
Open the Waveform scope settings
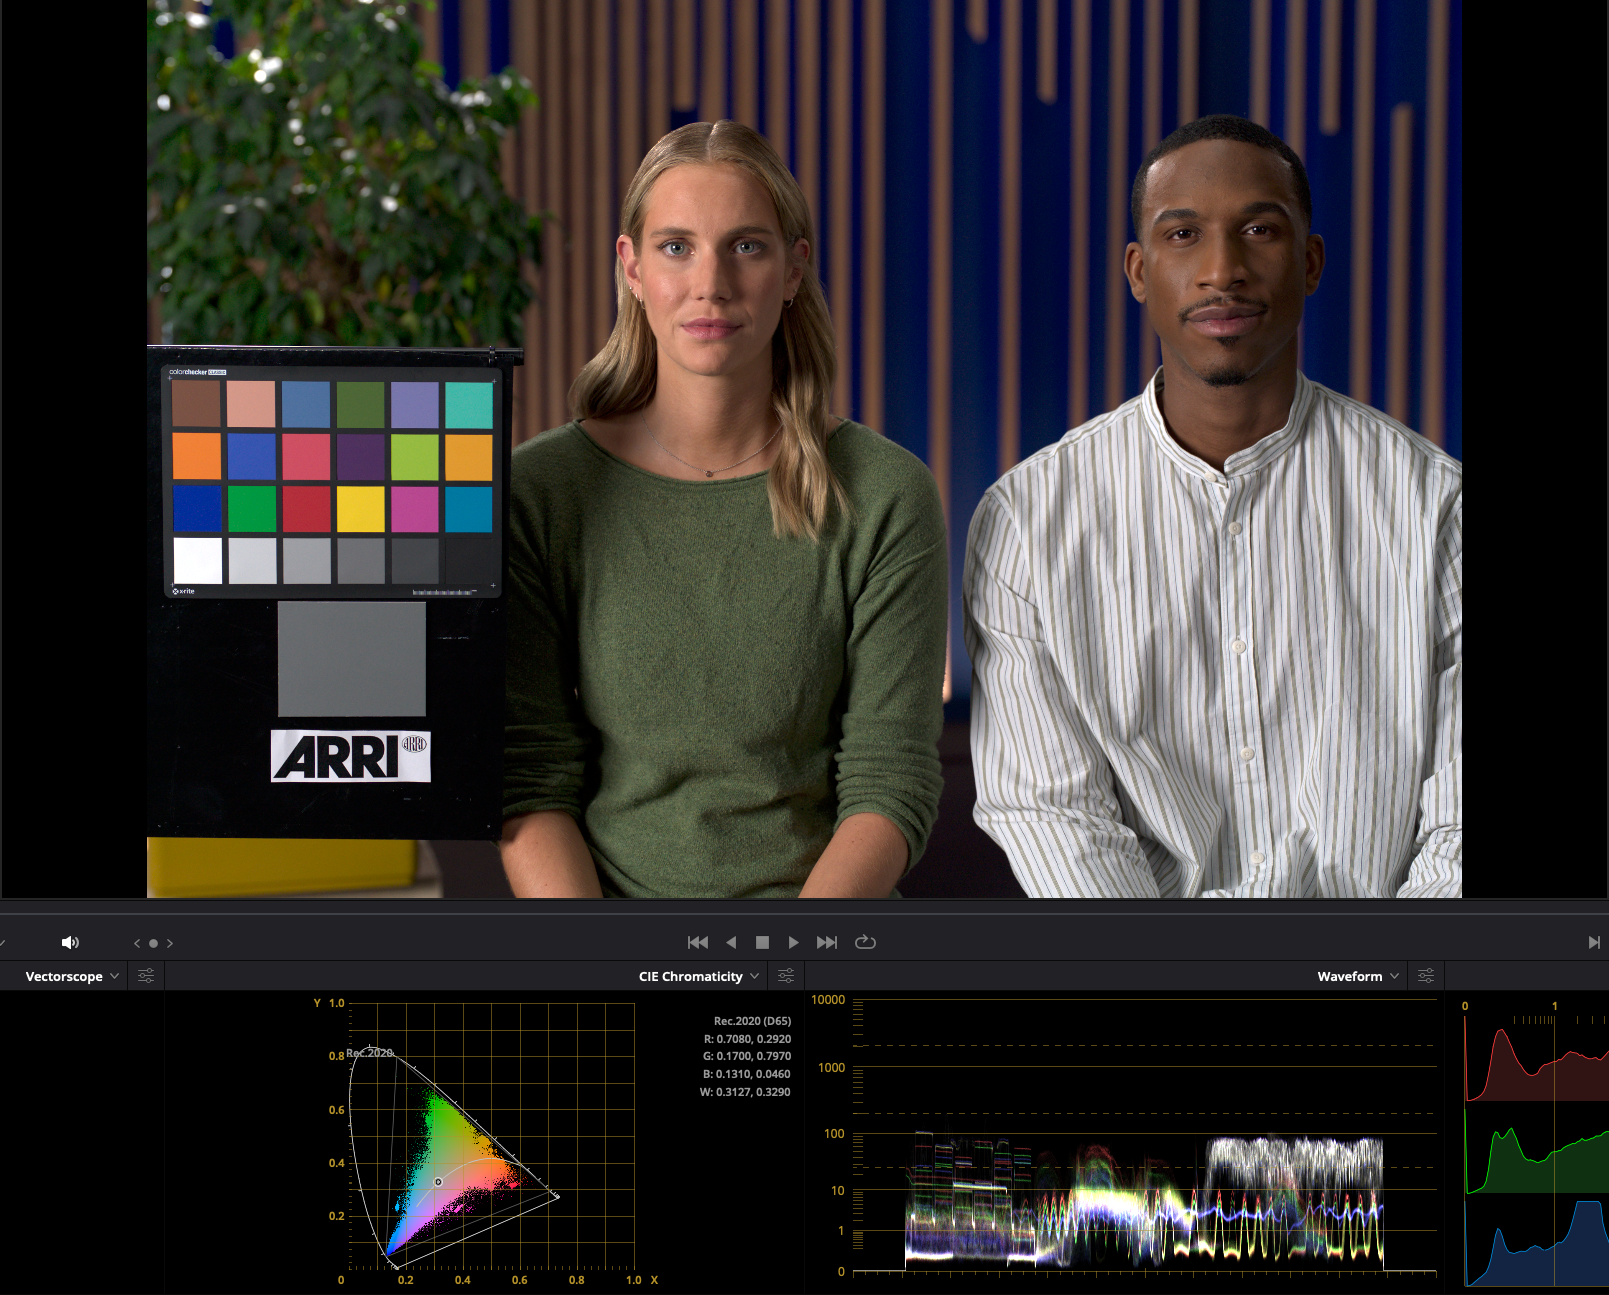click(x=1426, y=976)
